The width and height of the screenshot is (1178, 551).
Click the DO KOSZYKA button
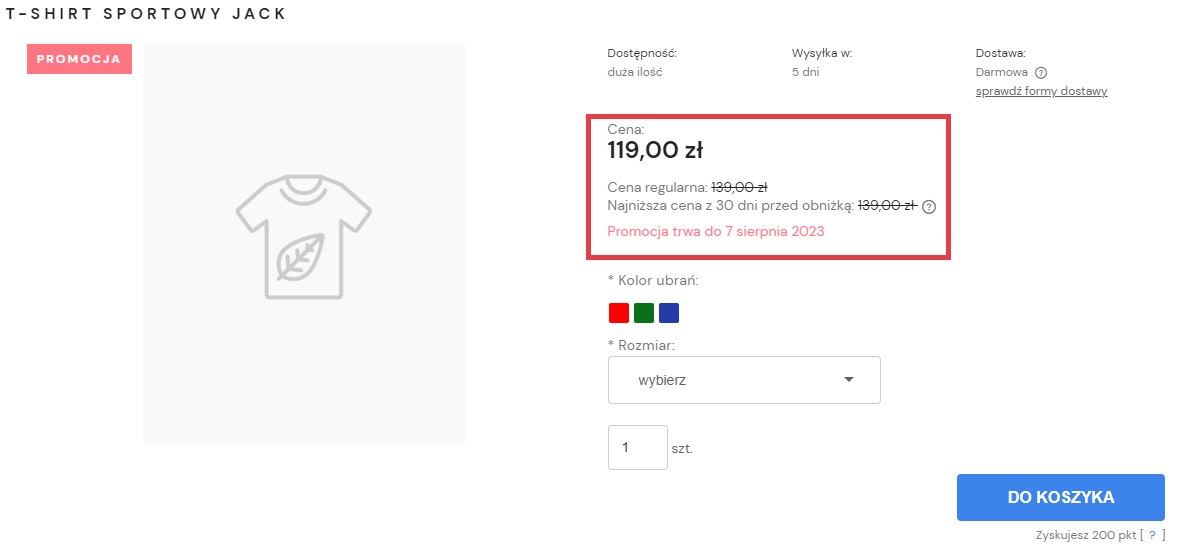pyautogui.click(x=1061, y=498)
